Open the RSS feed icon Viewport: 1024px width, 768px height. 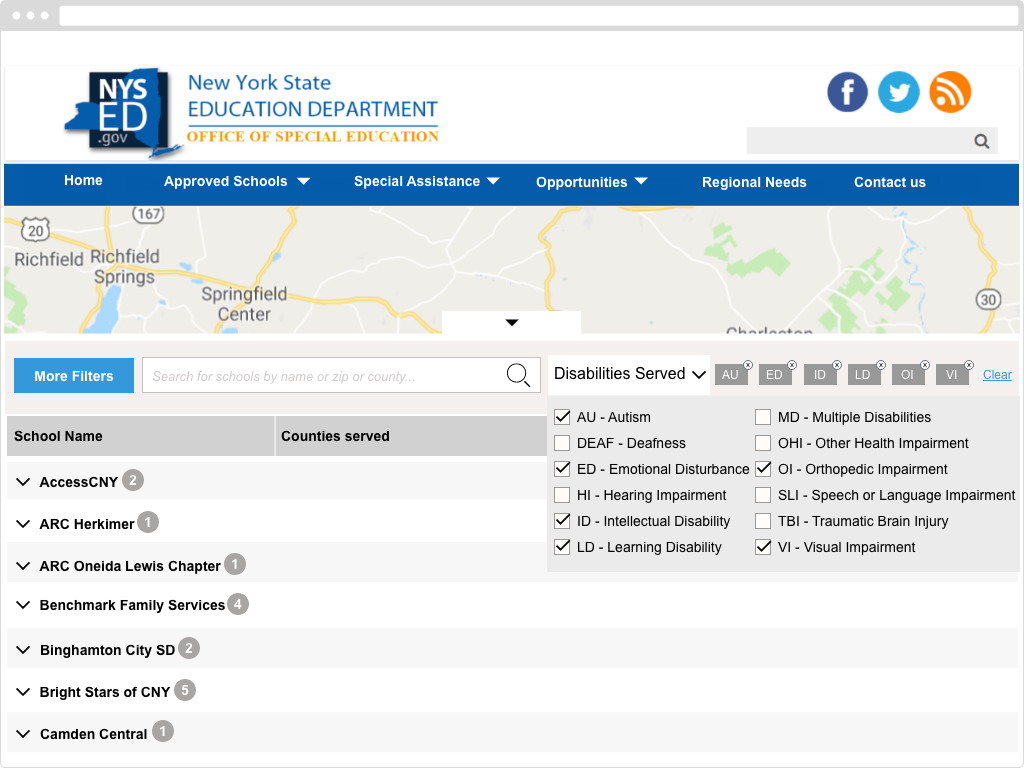coord(950,92)
